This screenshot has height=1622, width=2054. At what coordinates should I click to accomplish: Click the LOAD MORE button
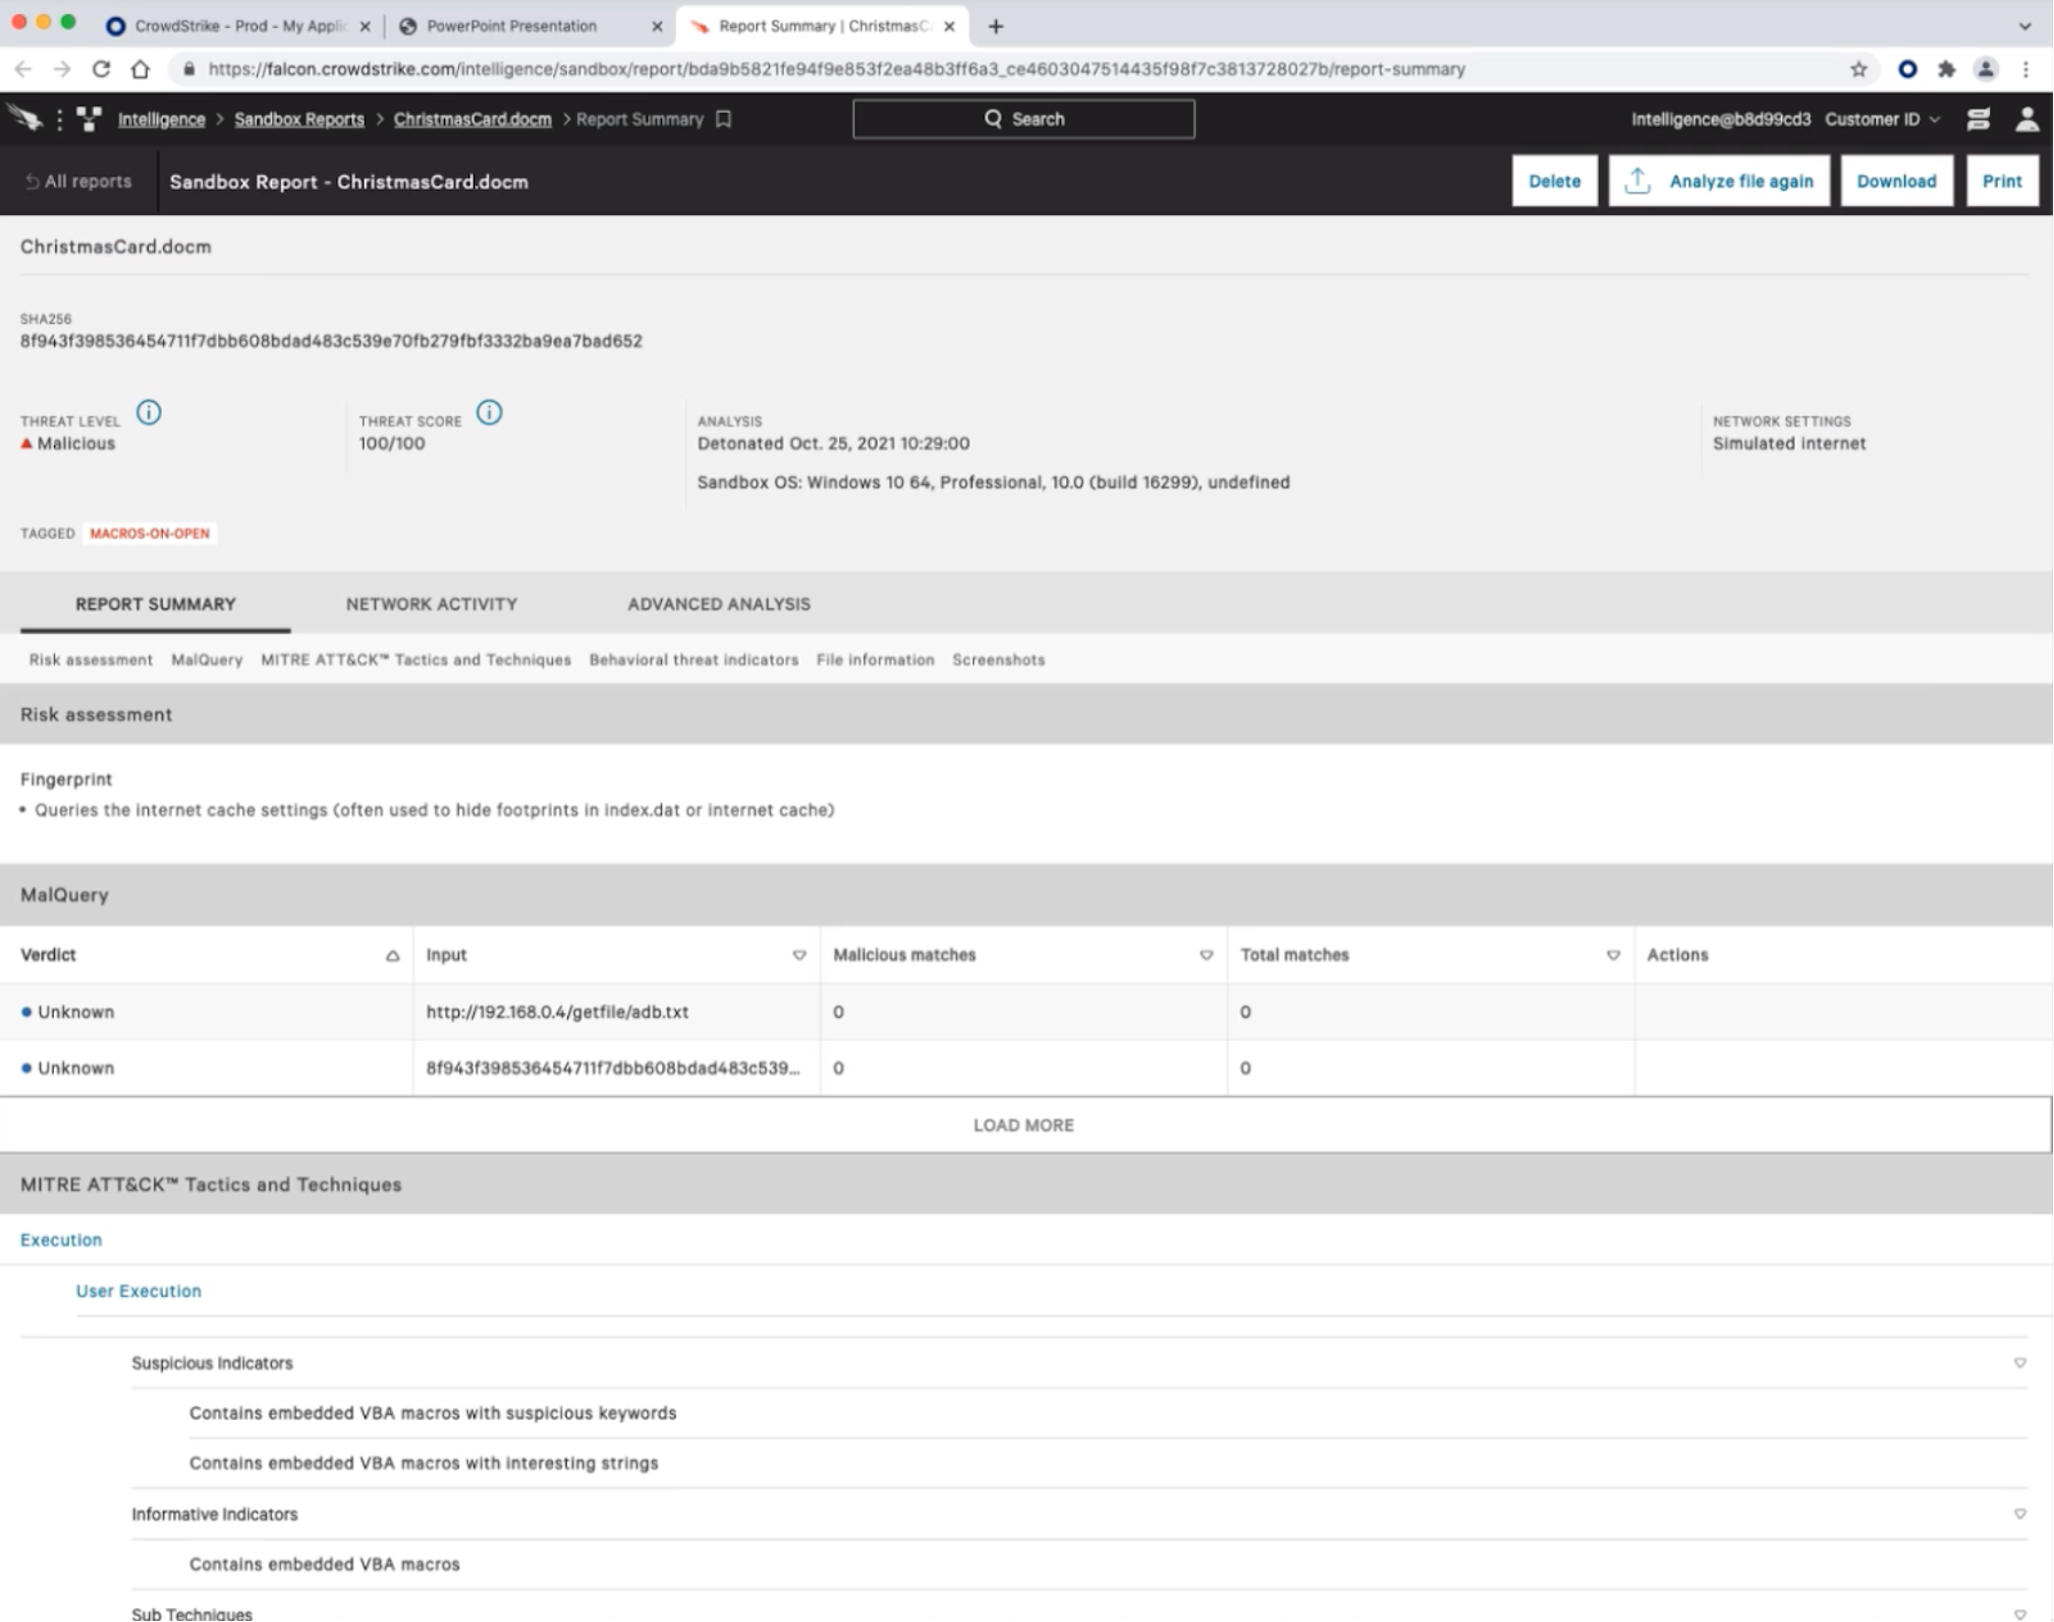pyautogui.click(x=1024, y=1125)
